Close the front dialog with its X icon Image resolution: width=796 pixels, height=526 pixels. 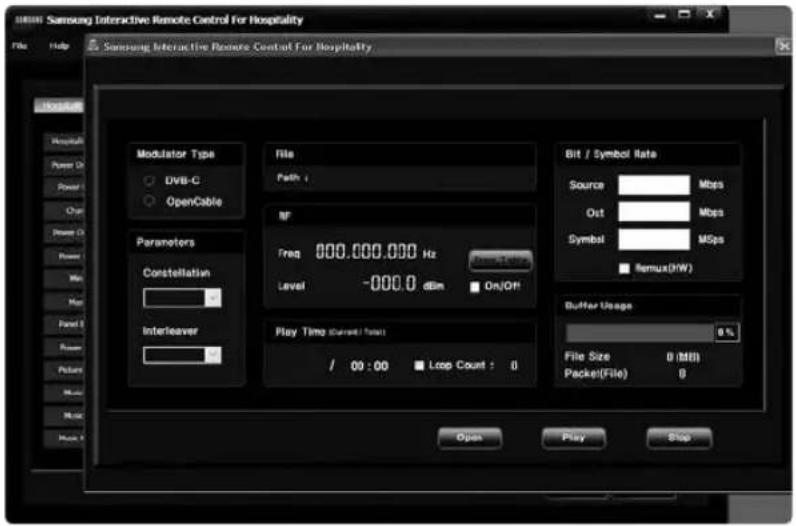tap(784, 46)
